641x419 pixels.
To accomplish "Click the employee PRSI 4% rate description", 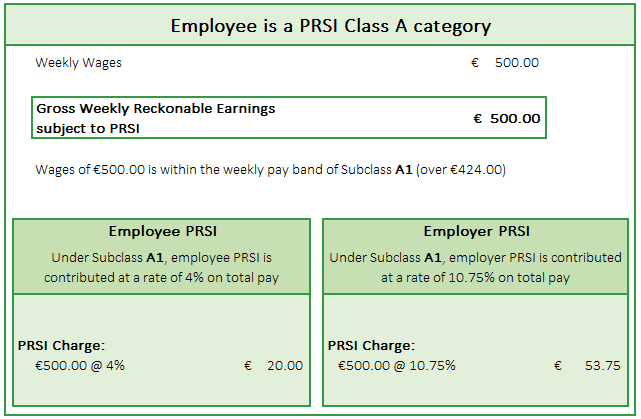I will pos(161,267).
